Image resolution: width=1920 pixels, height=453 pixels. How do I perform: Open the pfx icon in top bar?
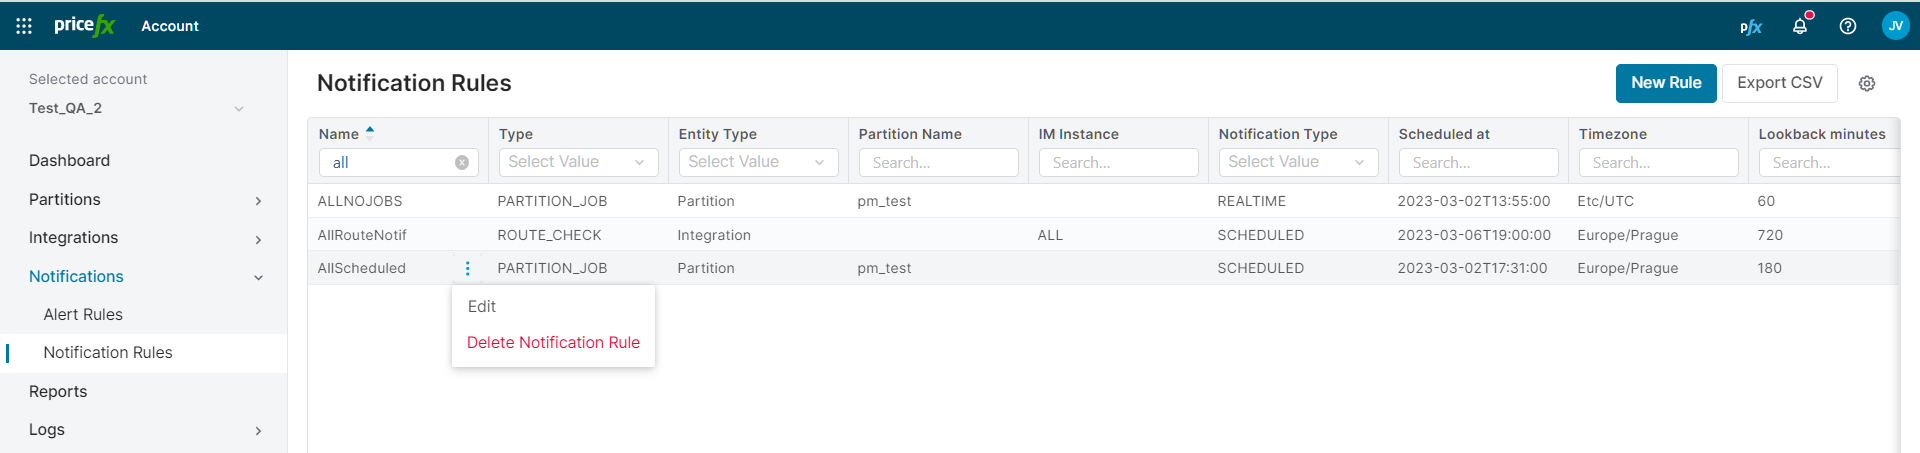tap(1750, 27)
